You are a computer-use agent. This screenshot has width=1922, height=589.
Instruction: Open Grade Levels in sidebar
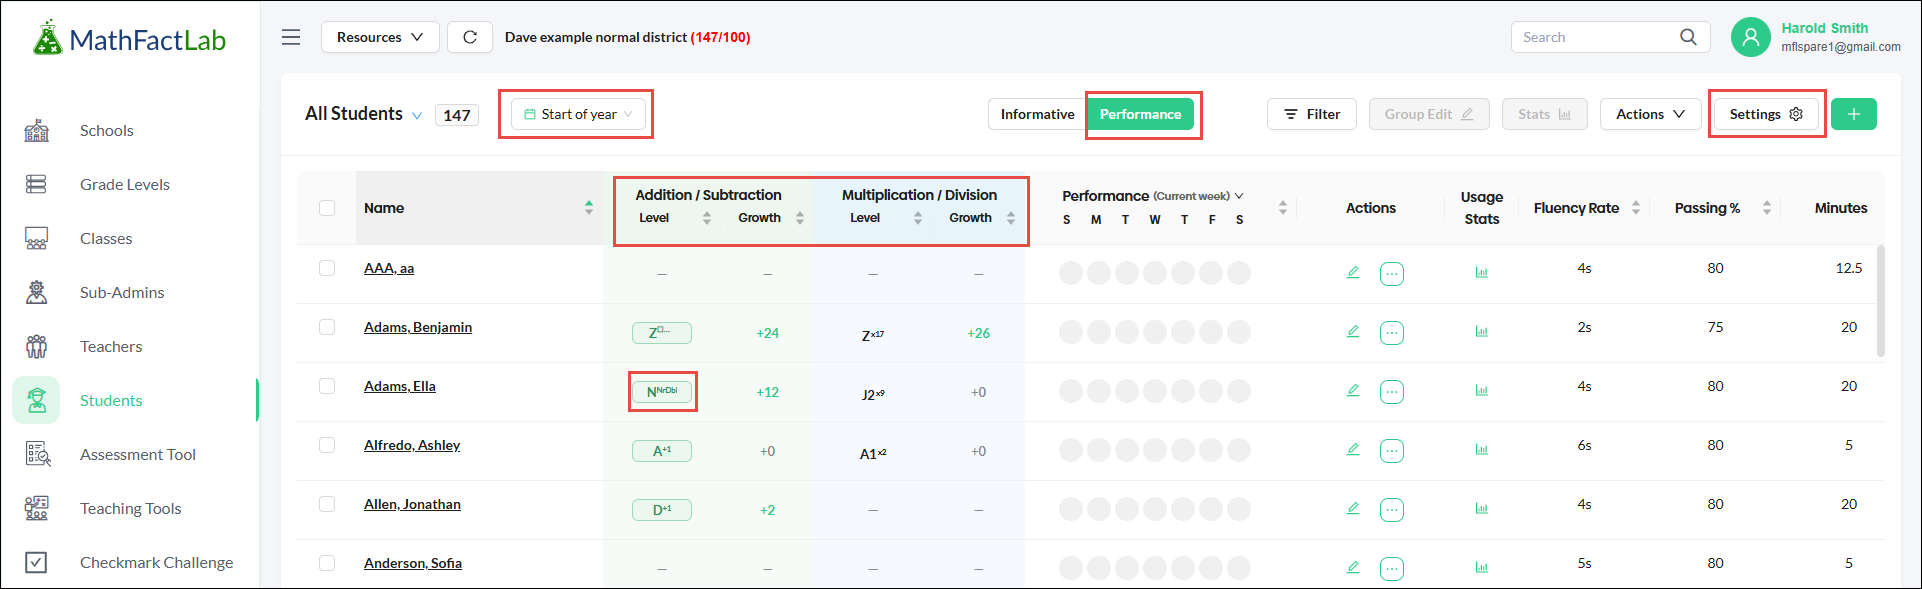(125, 184)
